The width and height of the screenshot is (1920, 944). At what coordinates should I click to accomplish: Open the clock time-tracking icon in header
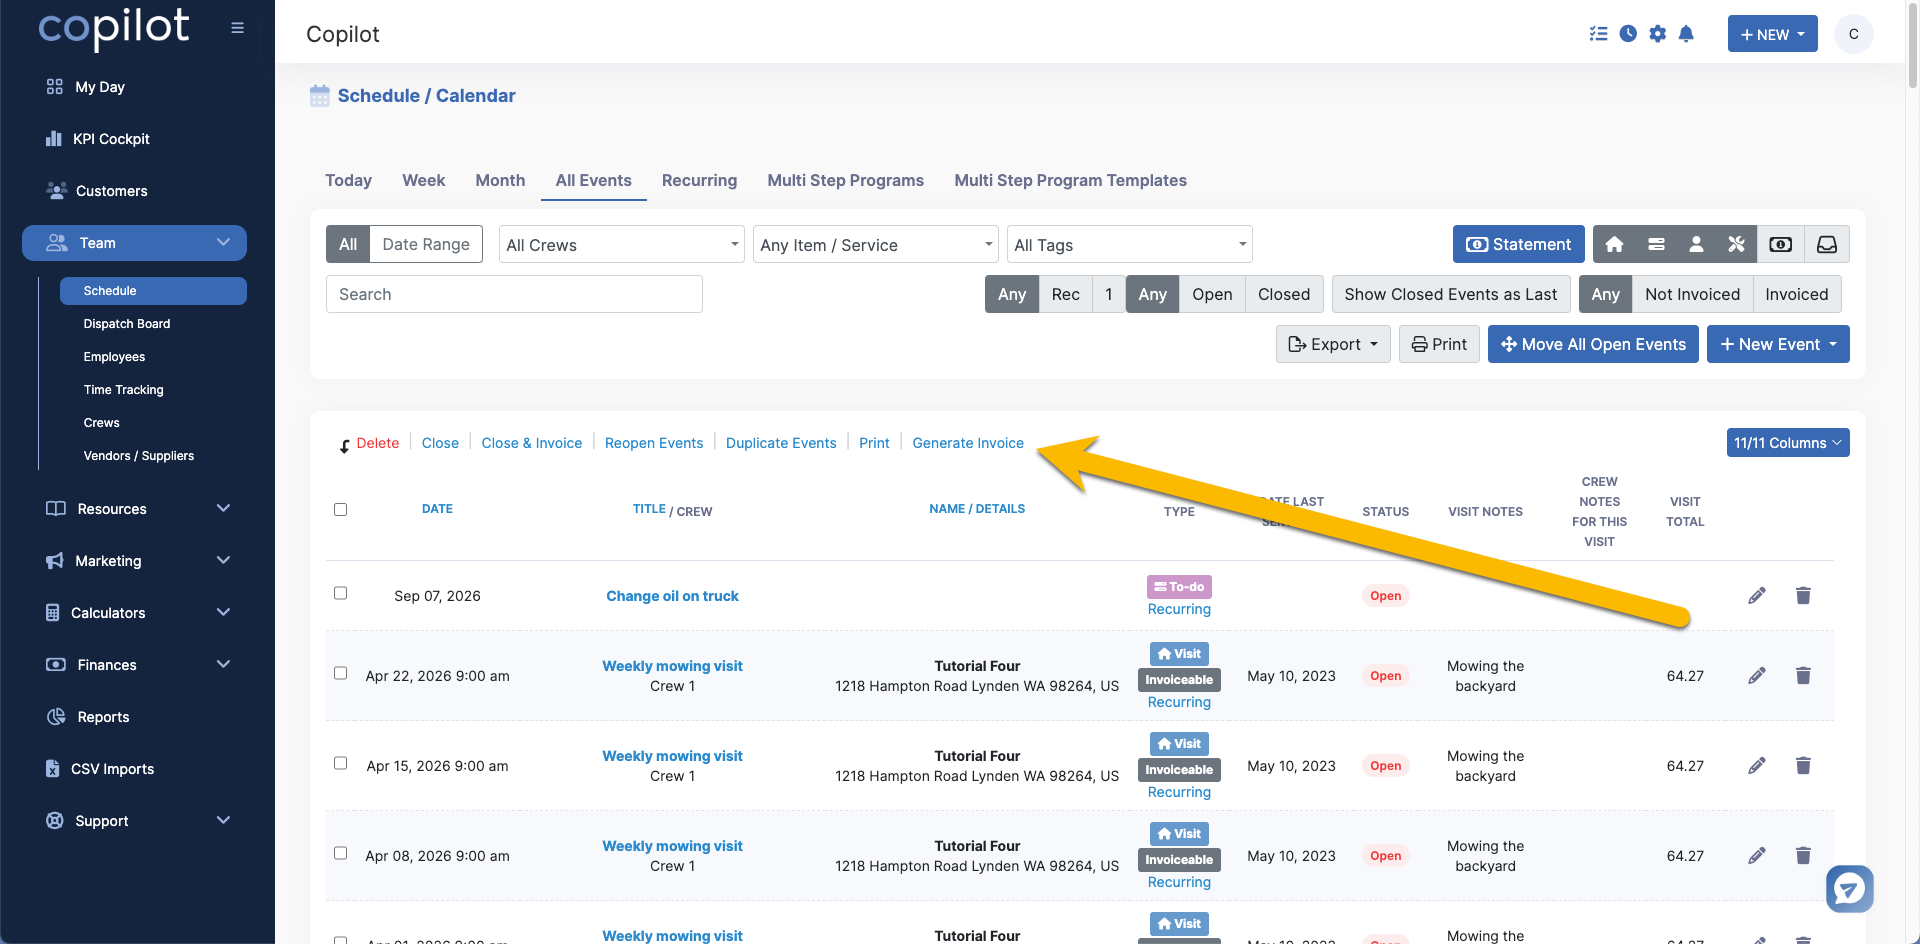1628,34
